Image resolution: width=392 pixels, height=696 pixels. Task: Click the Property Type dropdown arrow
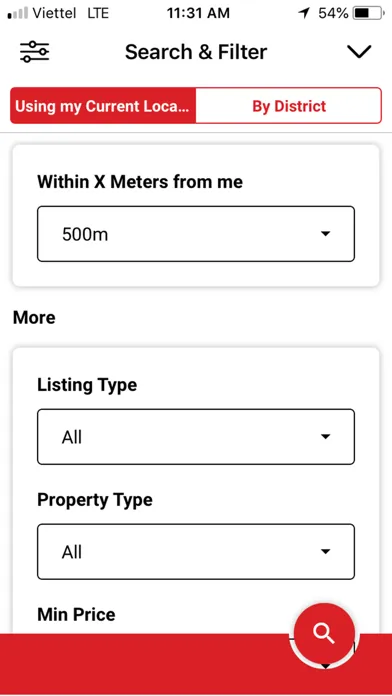(x=326, y=552)
